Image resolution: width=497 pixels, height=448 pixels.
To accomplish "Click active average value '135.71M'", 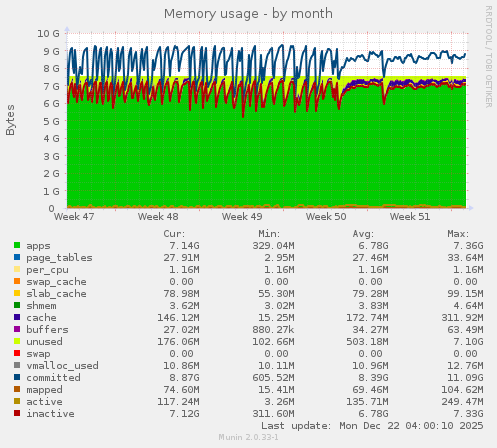I will click(x=367, y=402).
